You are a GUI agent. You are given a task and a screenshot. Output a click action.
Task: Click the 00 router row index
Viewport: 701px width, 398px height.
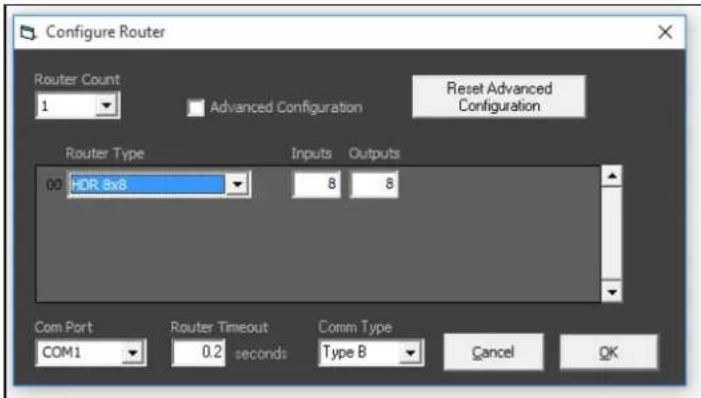pos(54,185)
